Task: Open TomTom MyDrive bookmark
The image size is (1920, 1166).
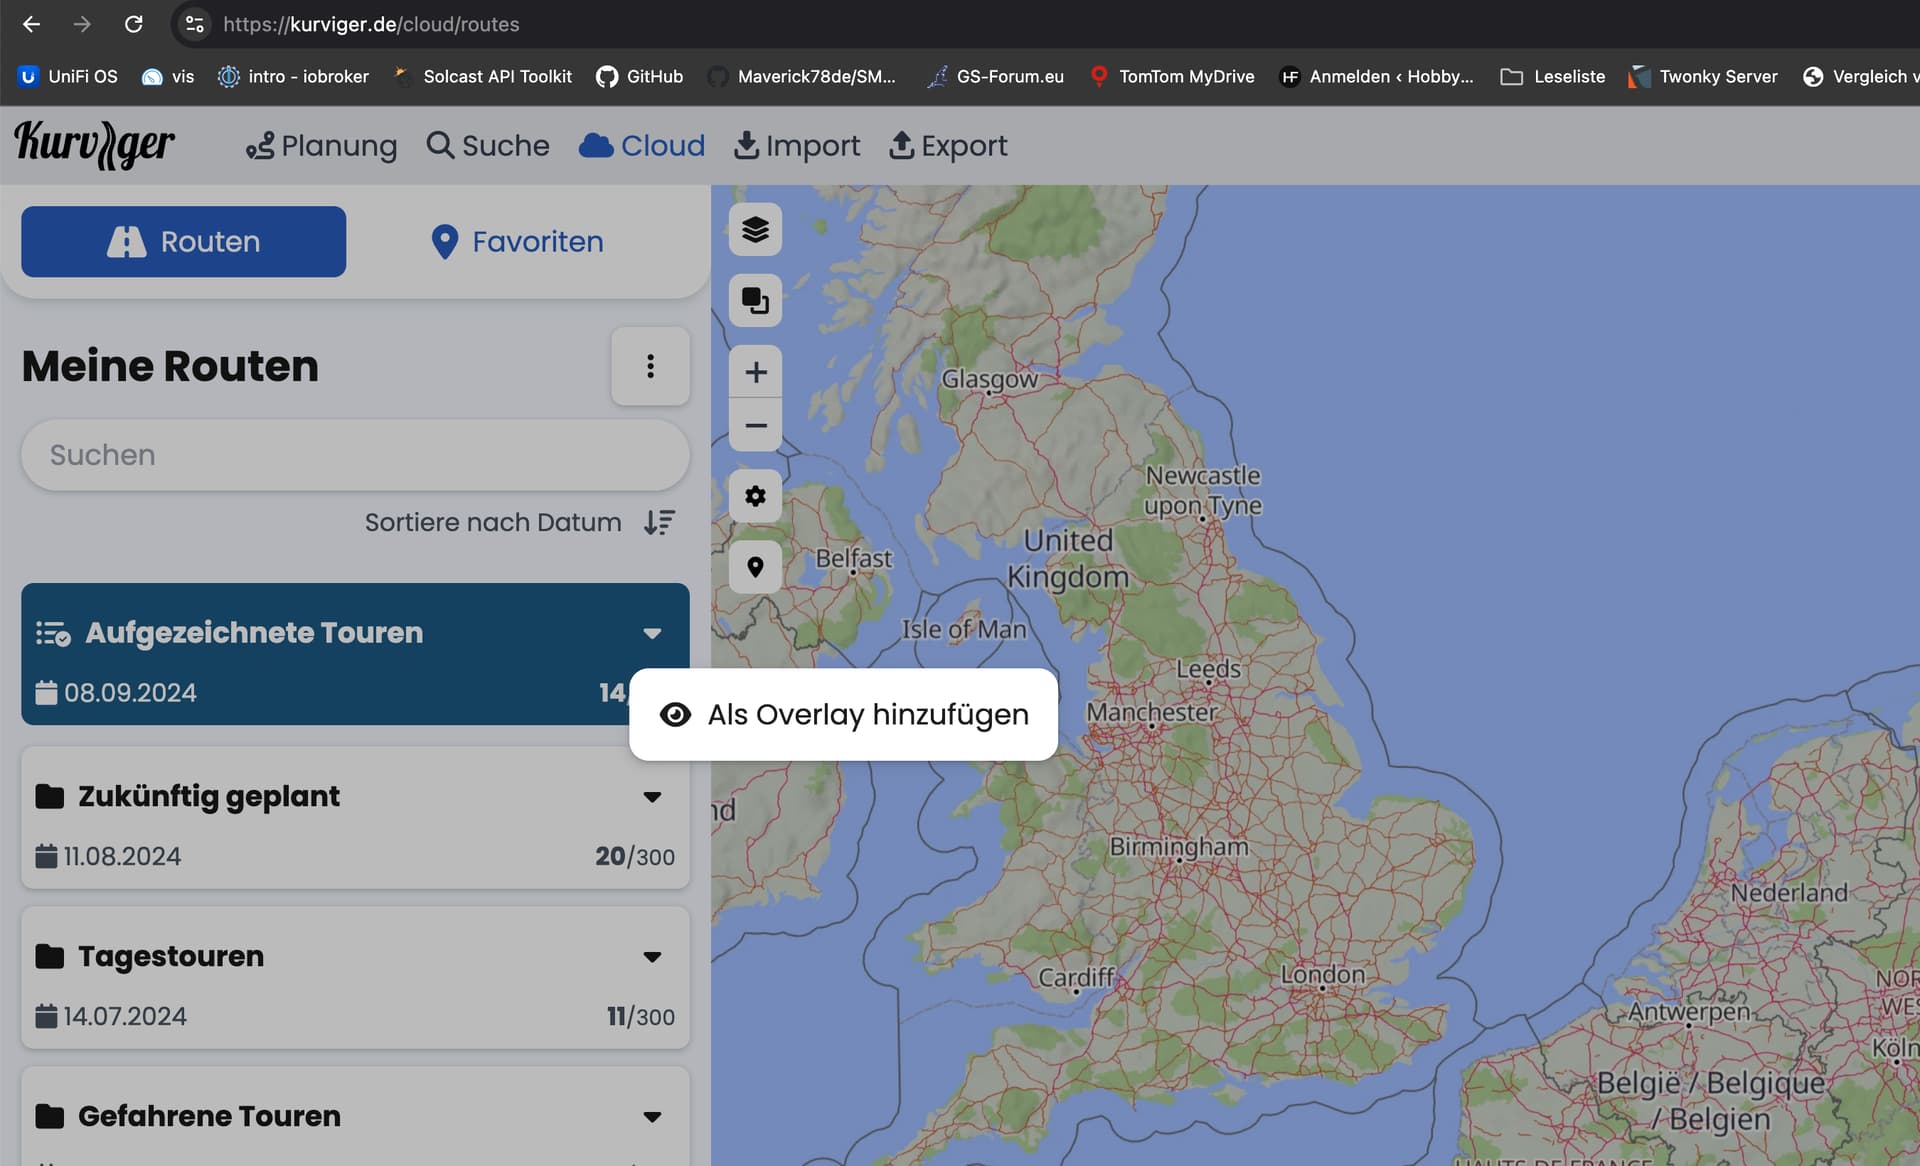Action: (x=1171, y=76)
